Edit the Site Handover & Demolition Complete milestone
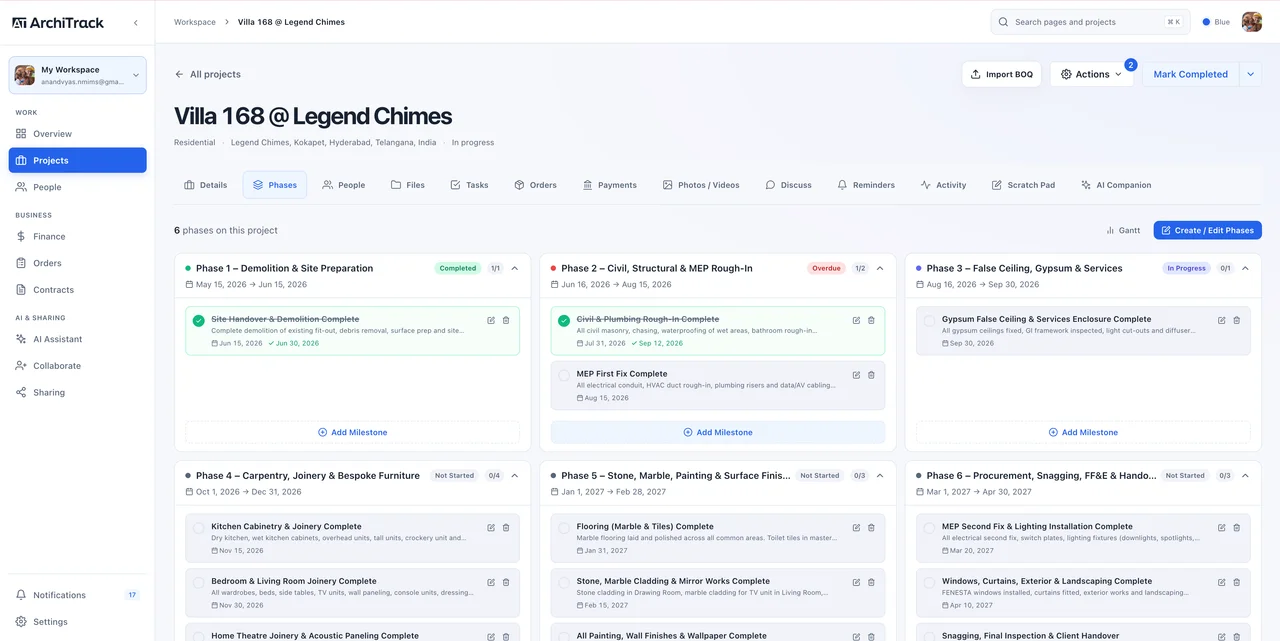 (491, 320)
